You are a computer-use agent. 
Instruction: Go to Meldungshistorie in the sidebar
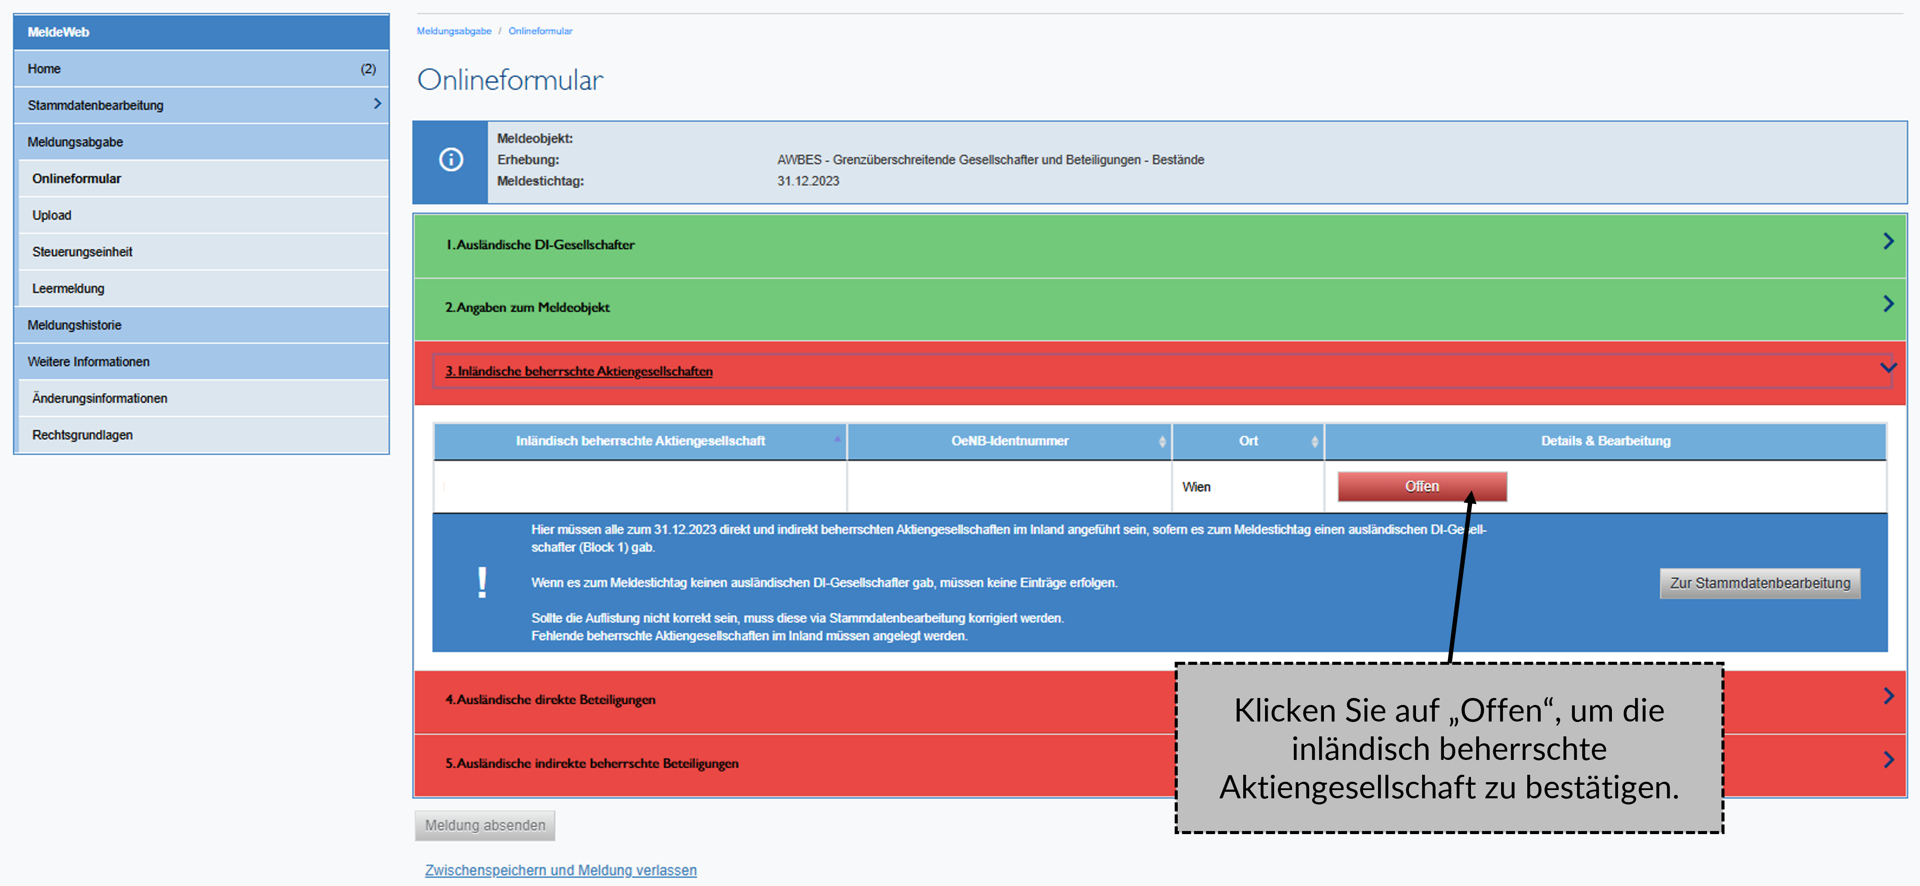pyautogui.click(x=75, y=325)
